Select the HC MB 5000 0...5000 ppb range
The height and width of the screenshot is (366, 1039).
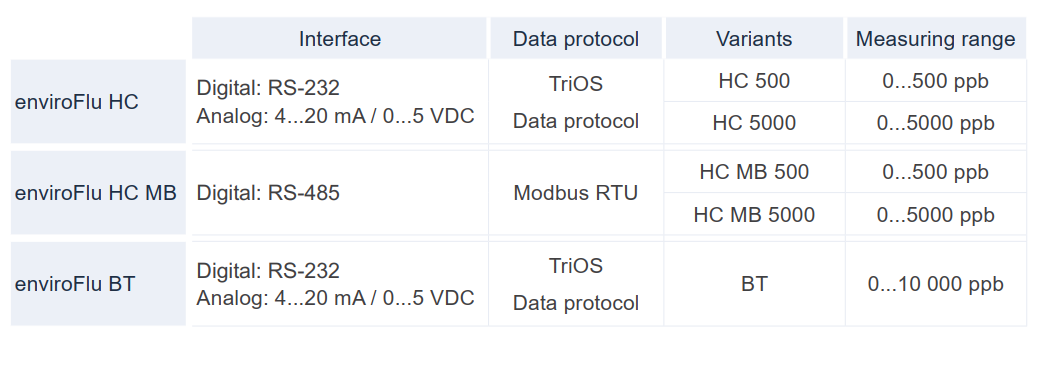pos(936,214)
